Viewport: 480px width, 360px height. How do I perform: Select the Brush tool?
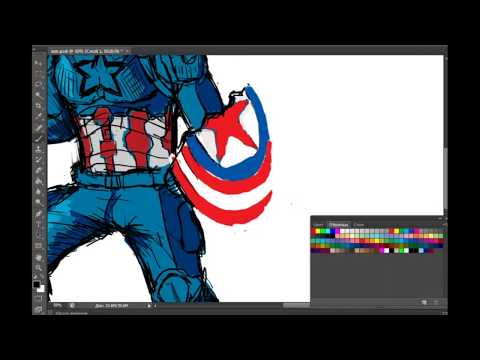(38, 138)
